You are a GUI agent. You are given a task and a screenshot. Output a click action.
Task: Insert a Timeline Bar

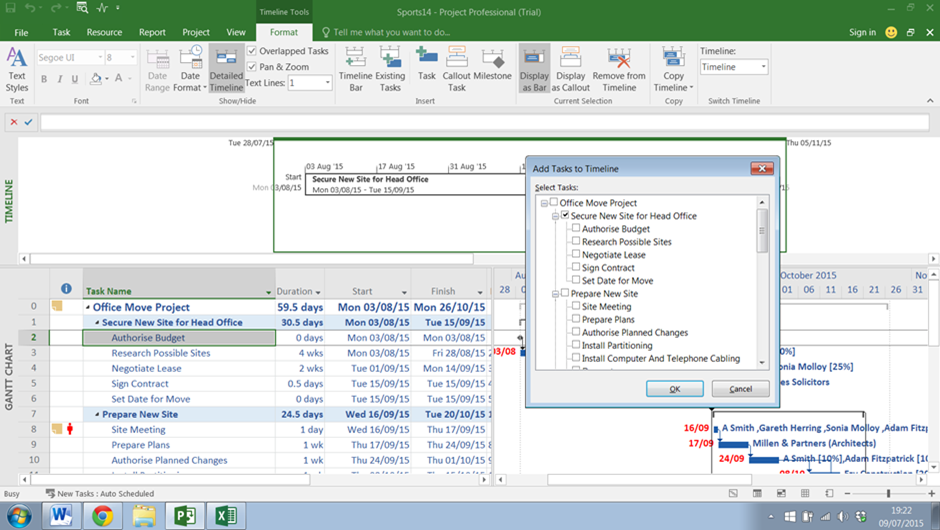(x=355, y=70)
